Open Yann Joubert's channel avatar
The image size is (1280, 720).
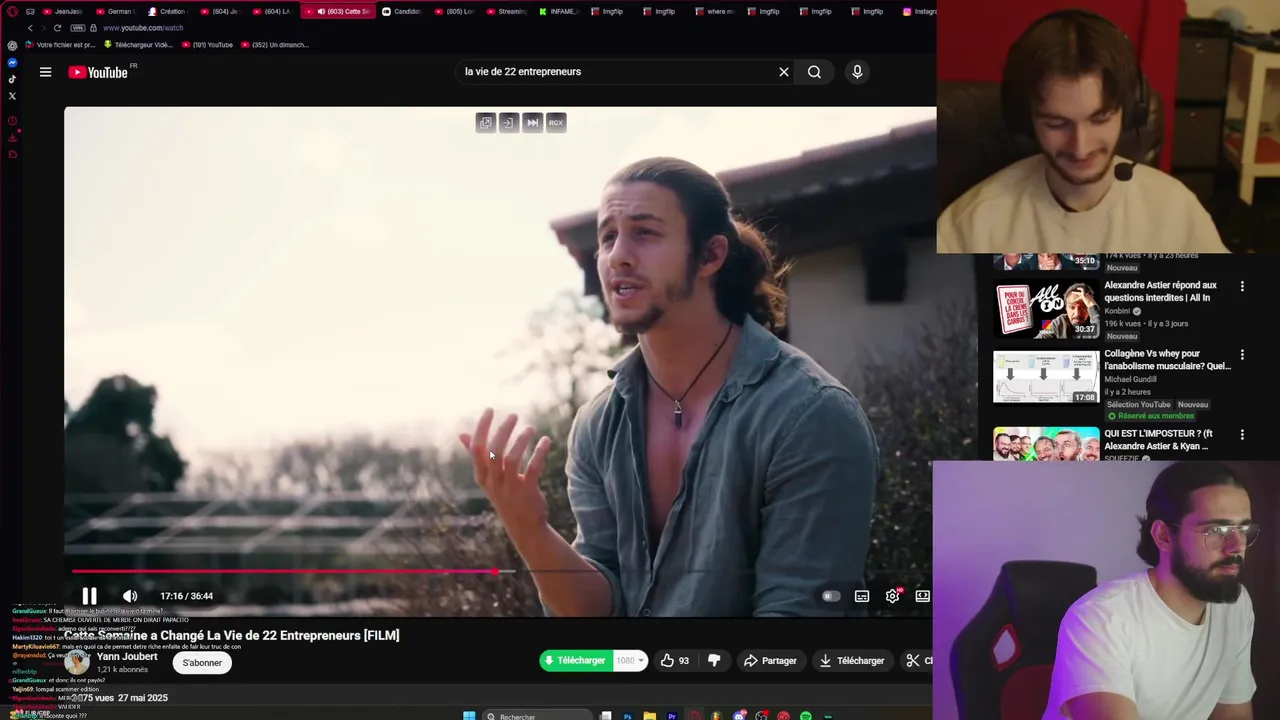coord(77,663)
